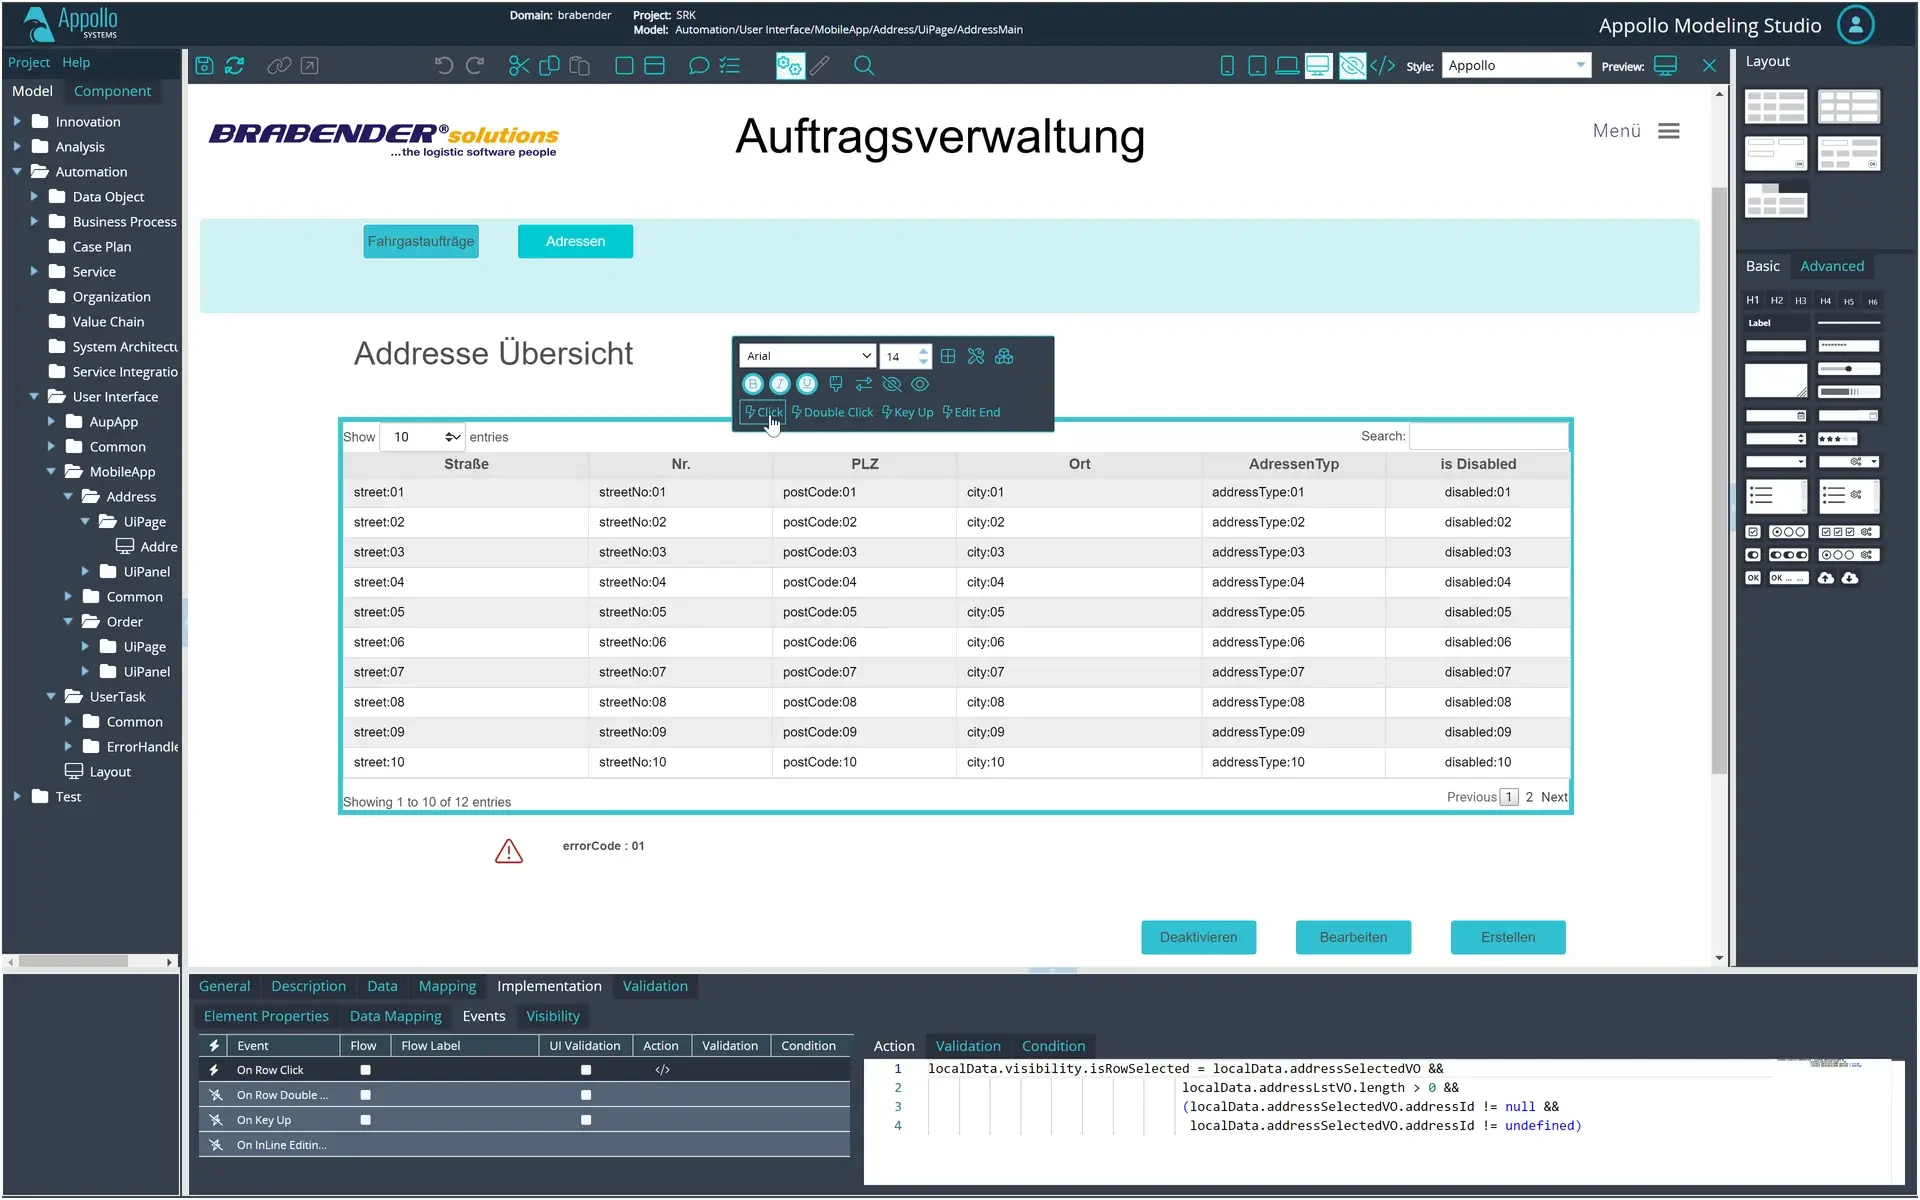
Task: Switch to the Advanced palette tab
Action: (1832, 266)
